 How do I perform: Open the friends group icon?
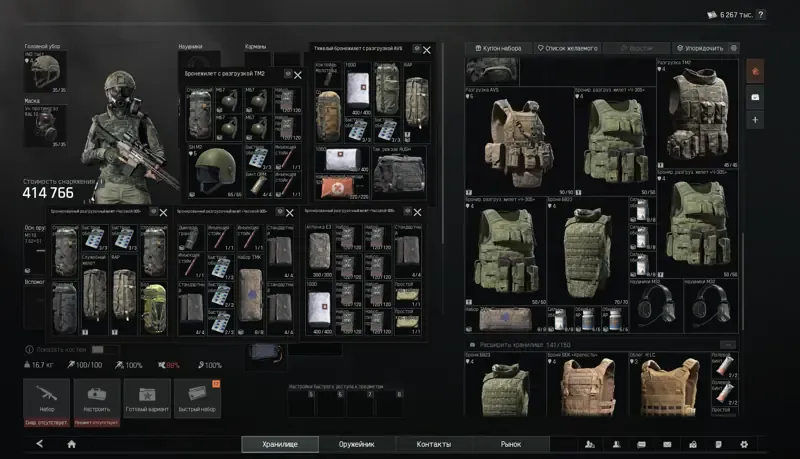tap(590, 444)
